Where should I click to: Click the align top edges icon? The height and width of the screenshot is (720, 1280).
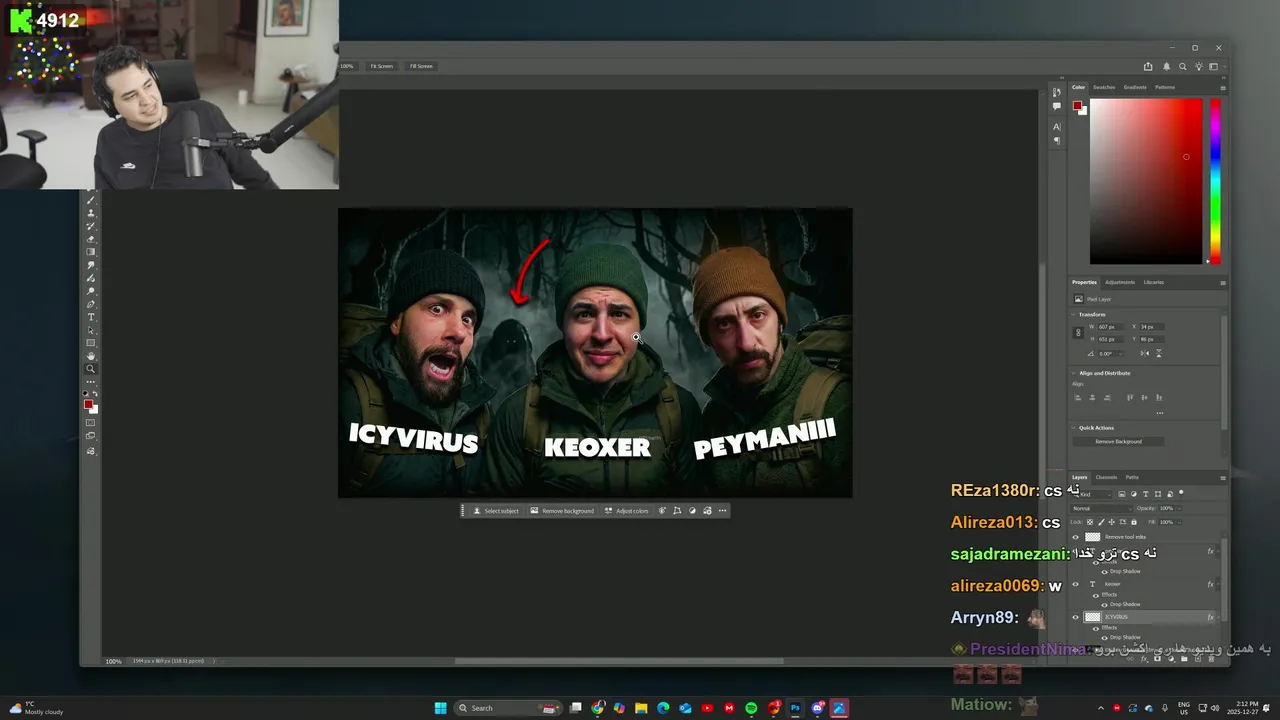point(1130,397)
